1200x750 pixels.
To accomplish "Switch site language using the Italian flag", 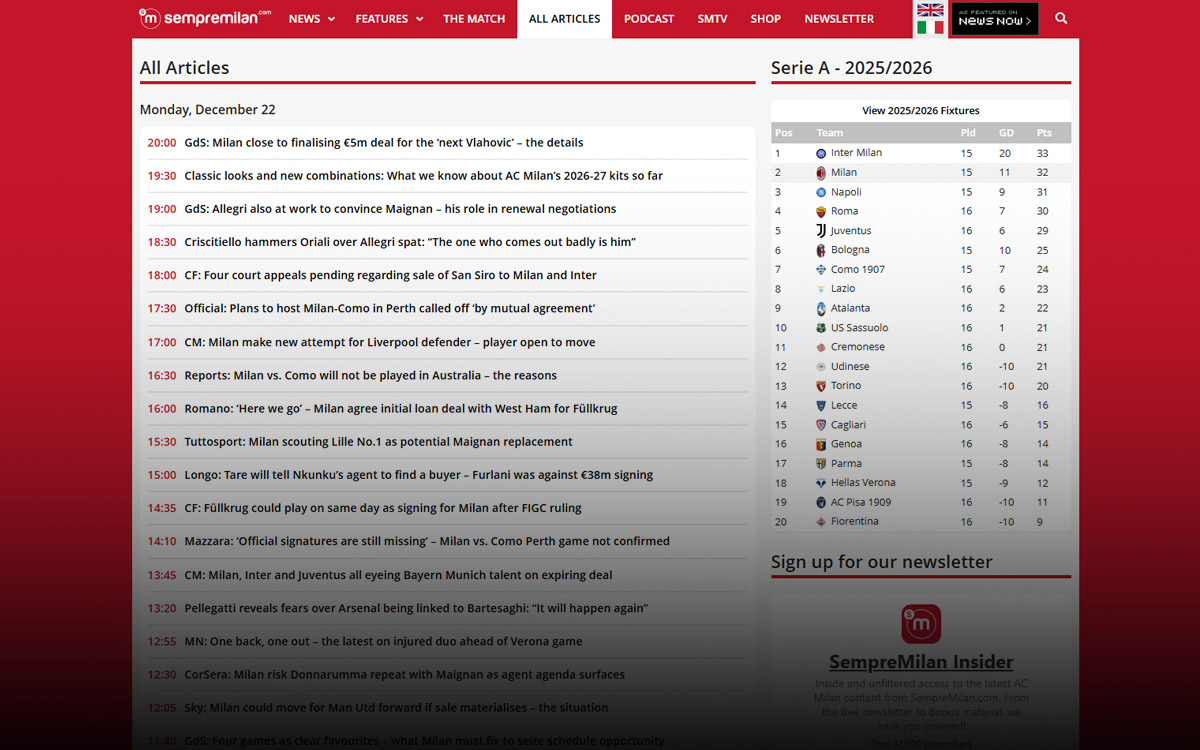I will point(930,28).
